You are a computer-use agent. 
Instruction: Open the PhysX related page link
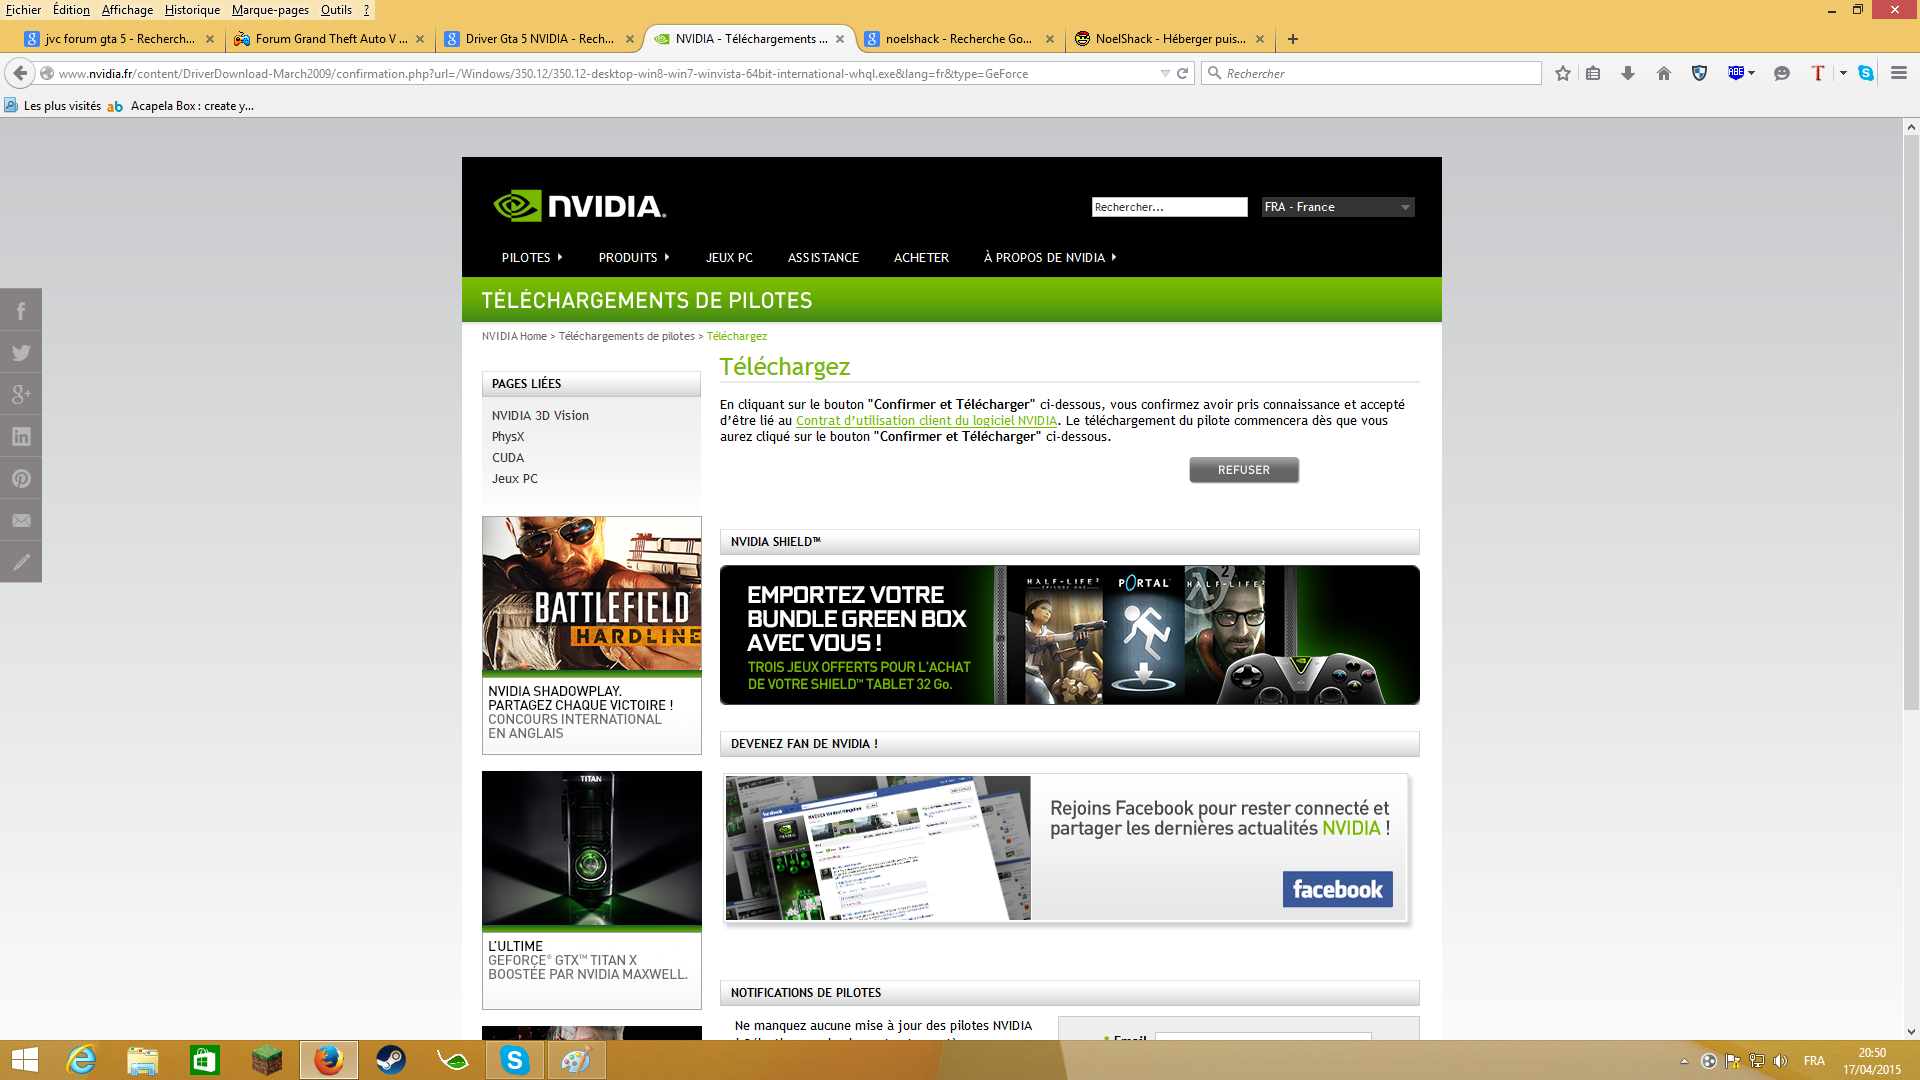click(x=508, y=437)
